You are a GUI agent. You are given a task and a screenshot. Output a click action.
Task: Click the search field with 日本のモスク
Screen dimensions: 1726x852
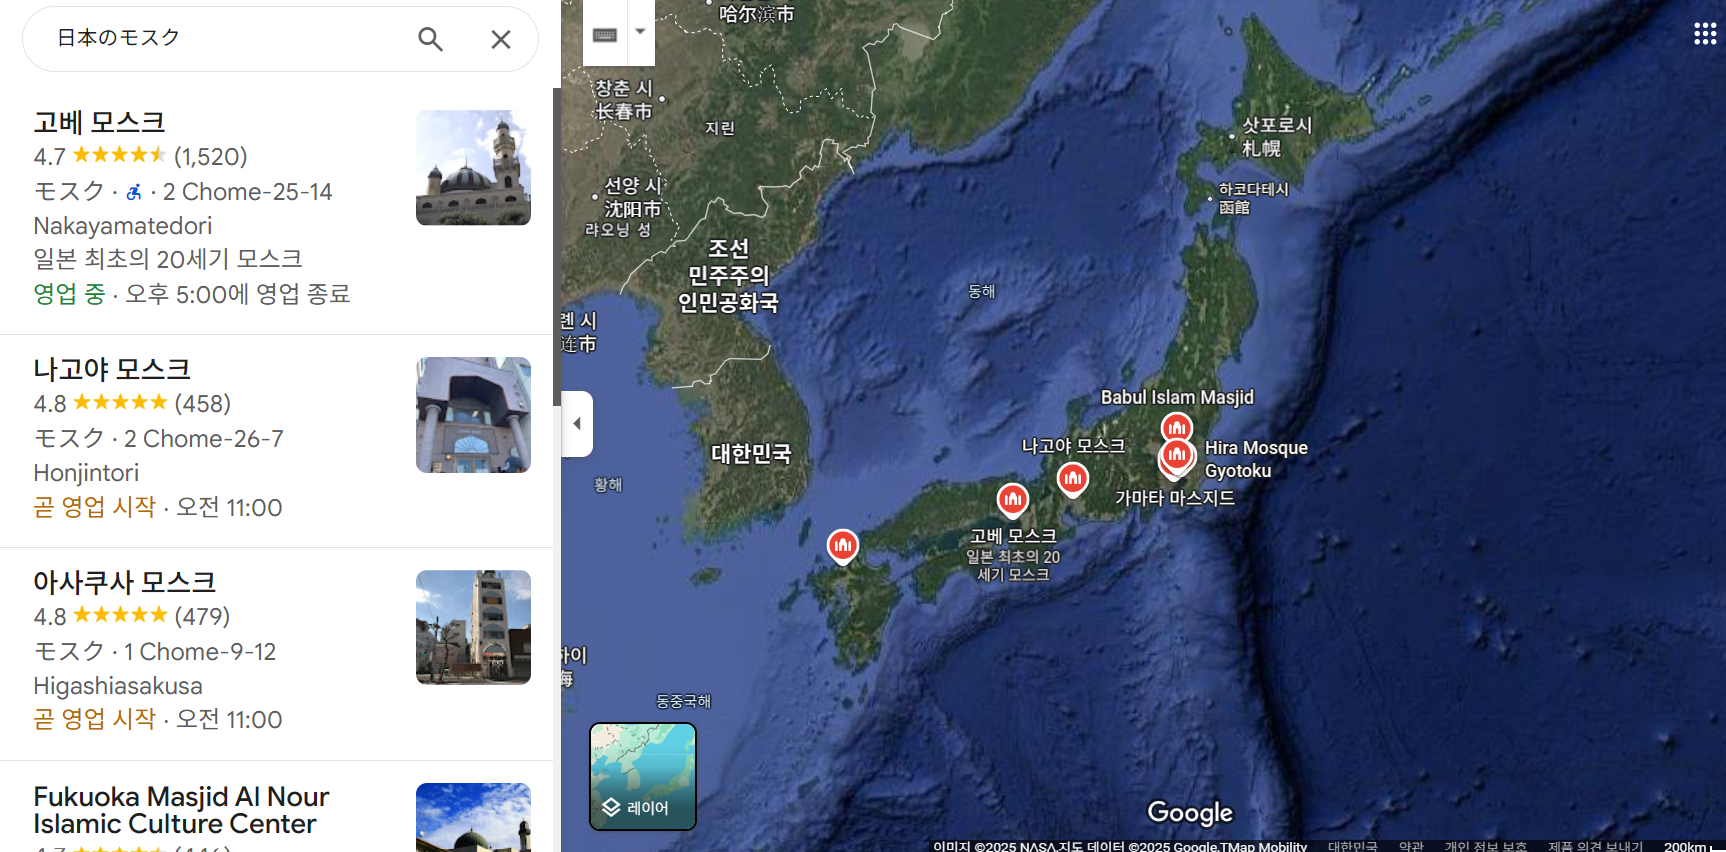click(x=225, y=38)
